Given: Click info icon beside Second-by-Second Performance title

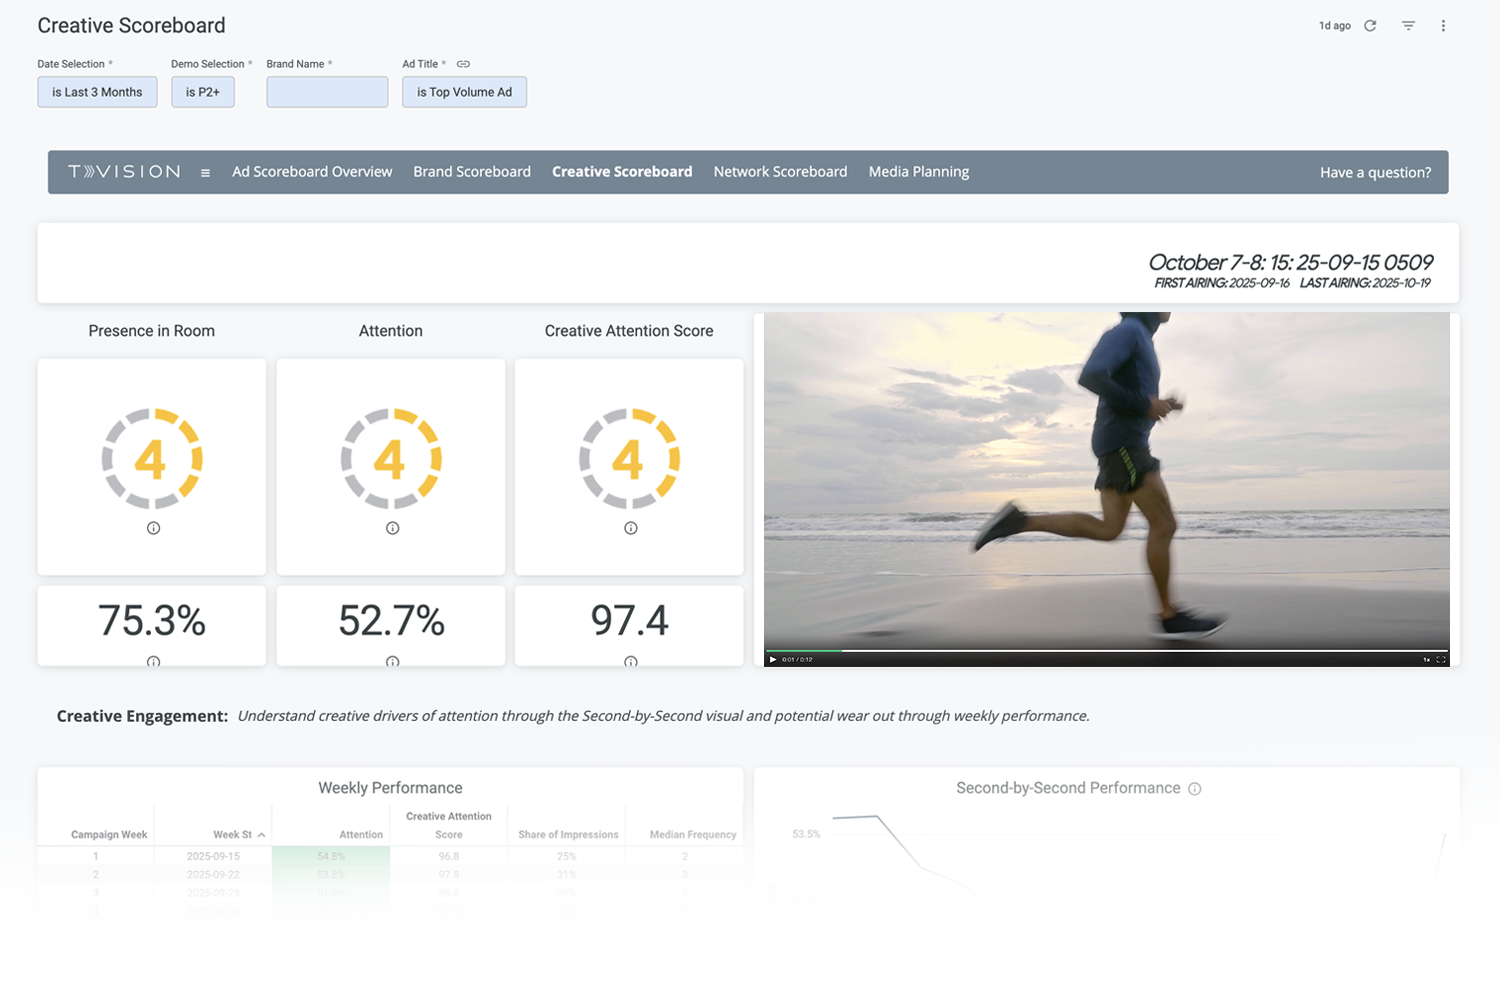Looking at the screenshot, I should pyautogui.click(x=1194, y=789).
